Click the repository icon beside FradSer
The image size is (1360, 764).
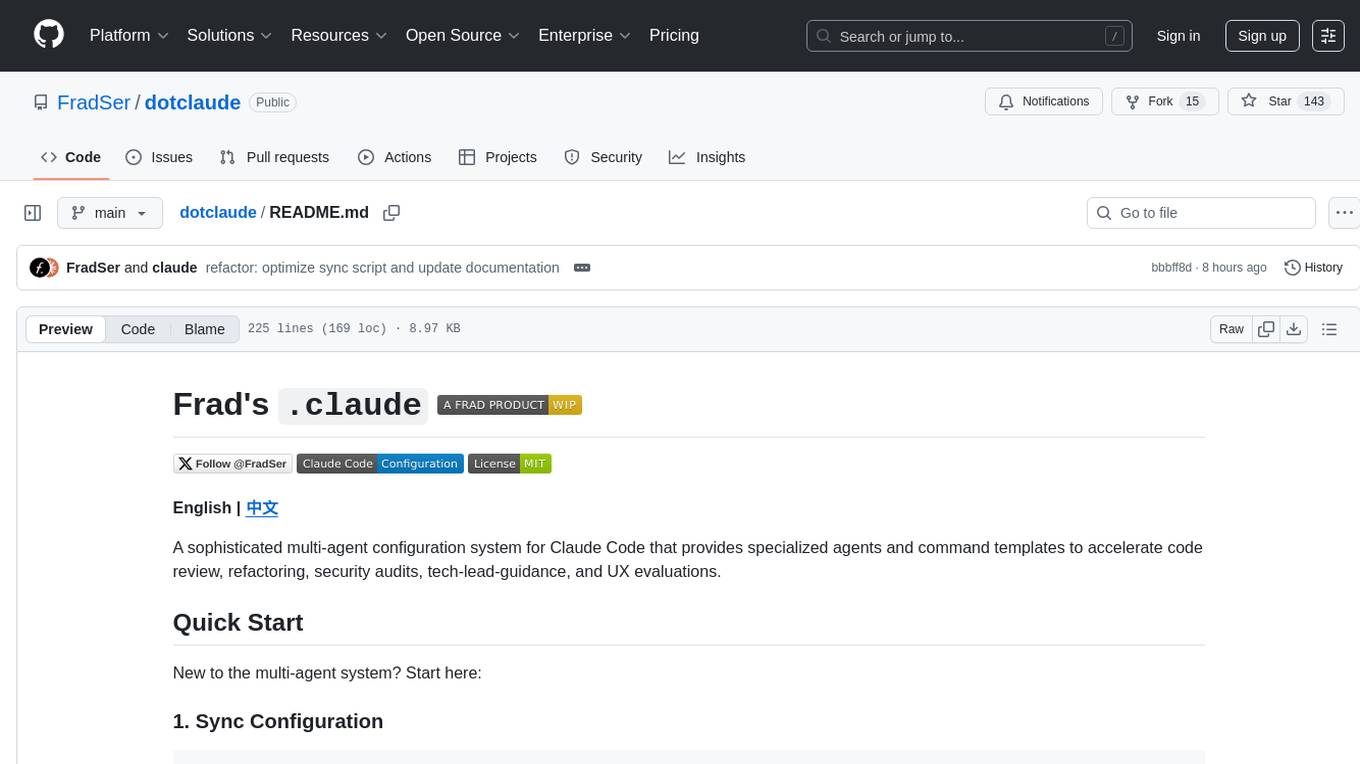40,102
